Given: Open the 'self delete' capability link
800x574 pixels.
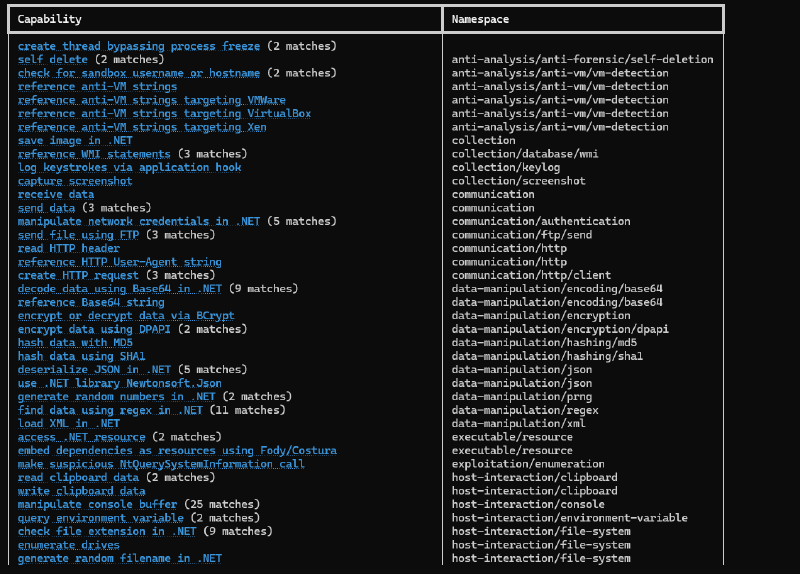Looking at the screenshot, I should click(53, 60).
